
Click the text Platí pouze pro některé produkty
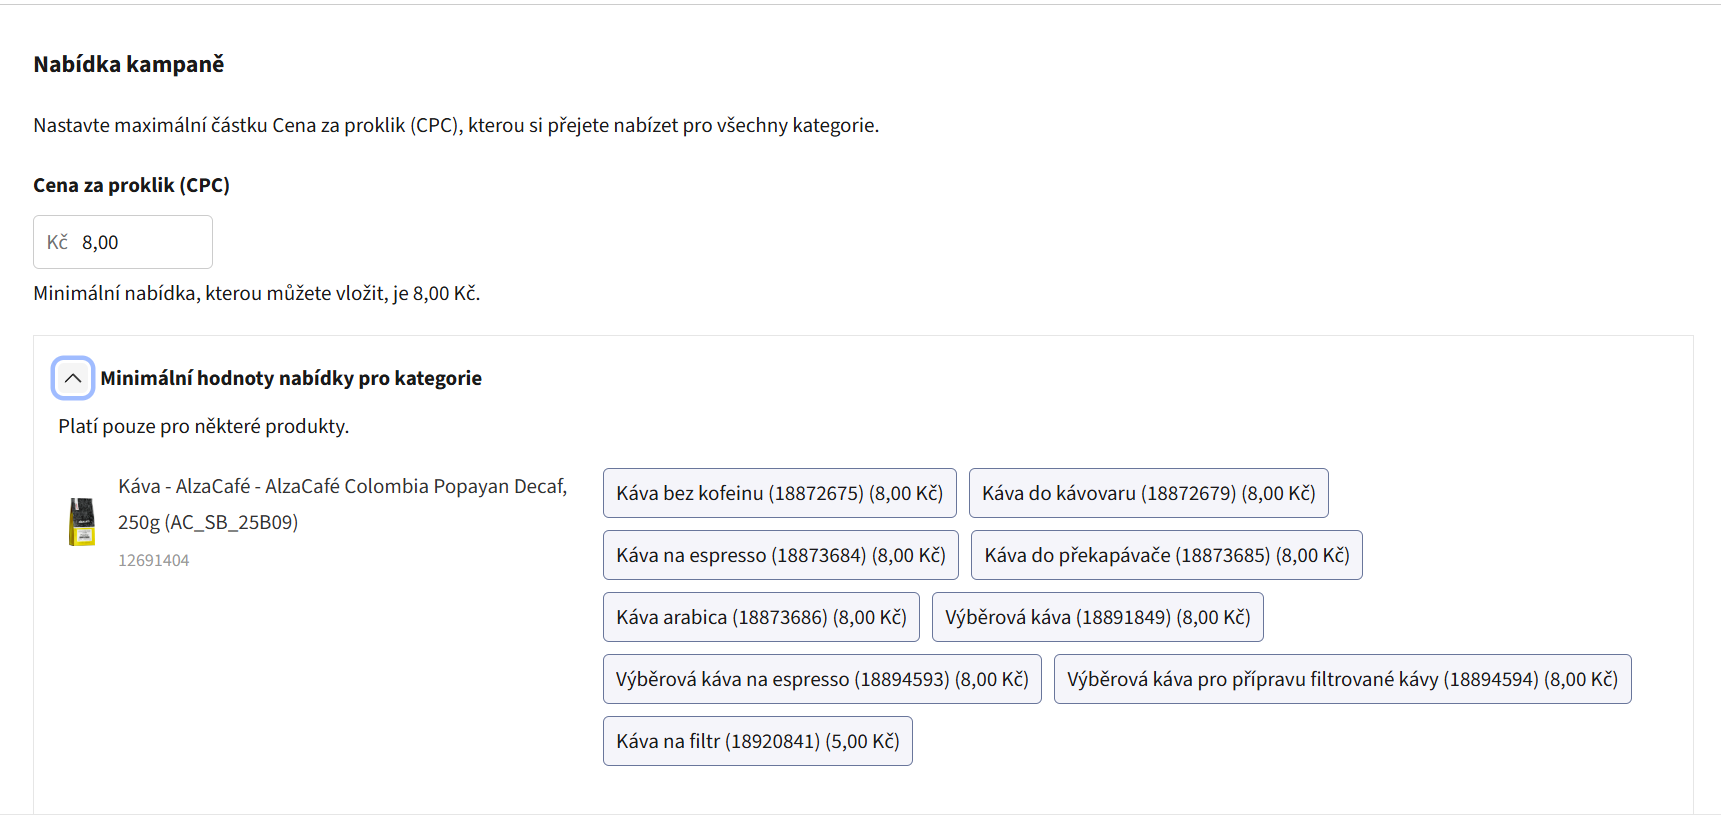(204, 426)
